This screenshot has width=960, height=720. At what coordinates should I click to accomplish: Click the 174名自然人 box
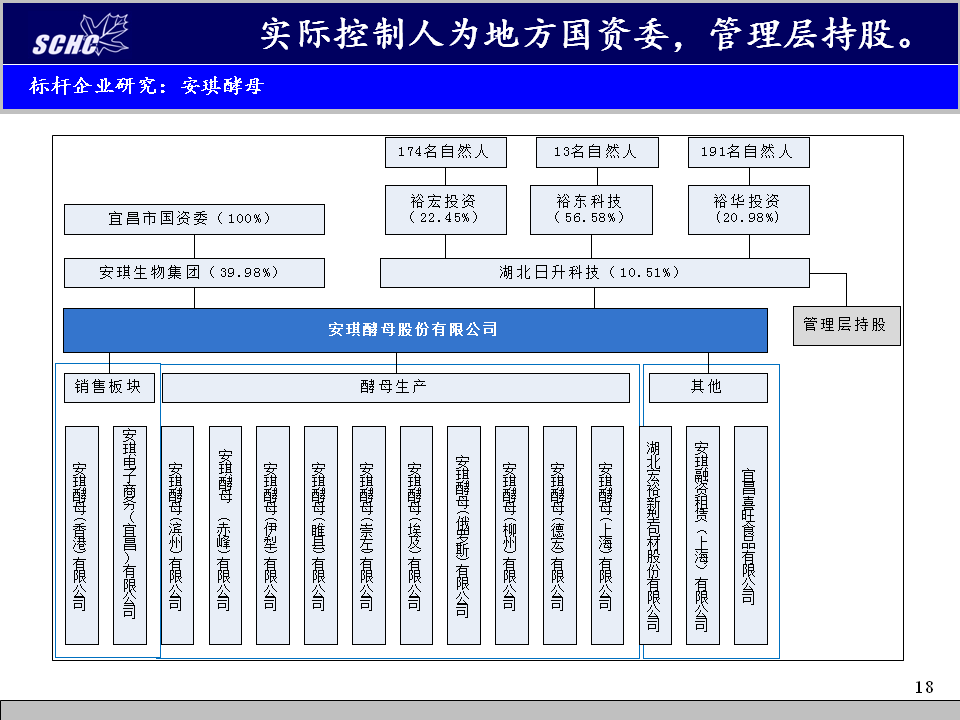445,153
